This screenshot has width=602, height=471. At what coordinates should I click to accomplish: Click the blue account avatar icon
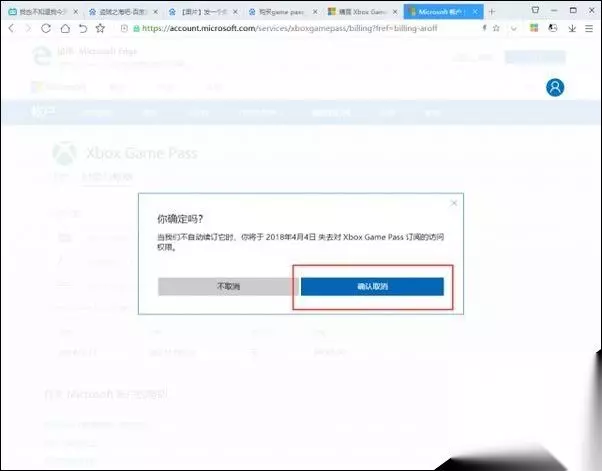(555, 88)
